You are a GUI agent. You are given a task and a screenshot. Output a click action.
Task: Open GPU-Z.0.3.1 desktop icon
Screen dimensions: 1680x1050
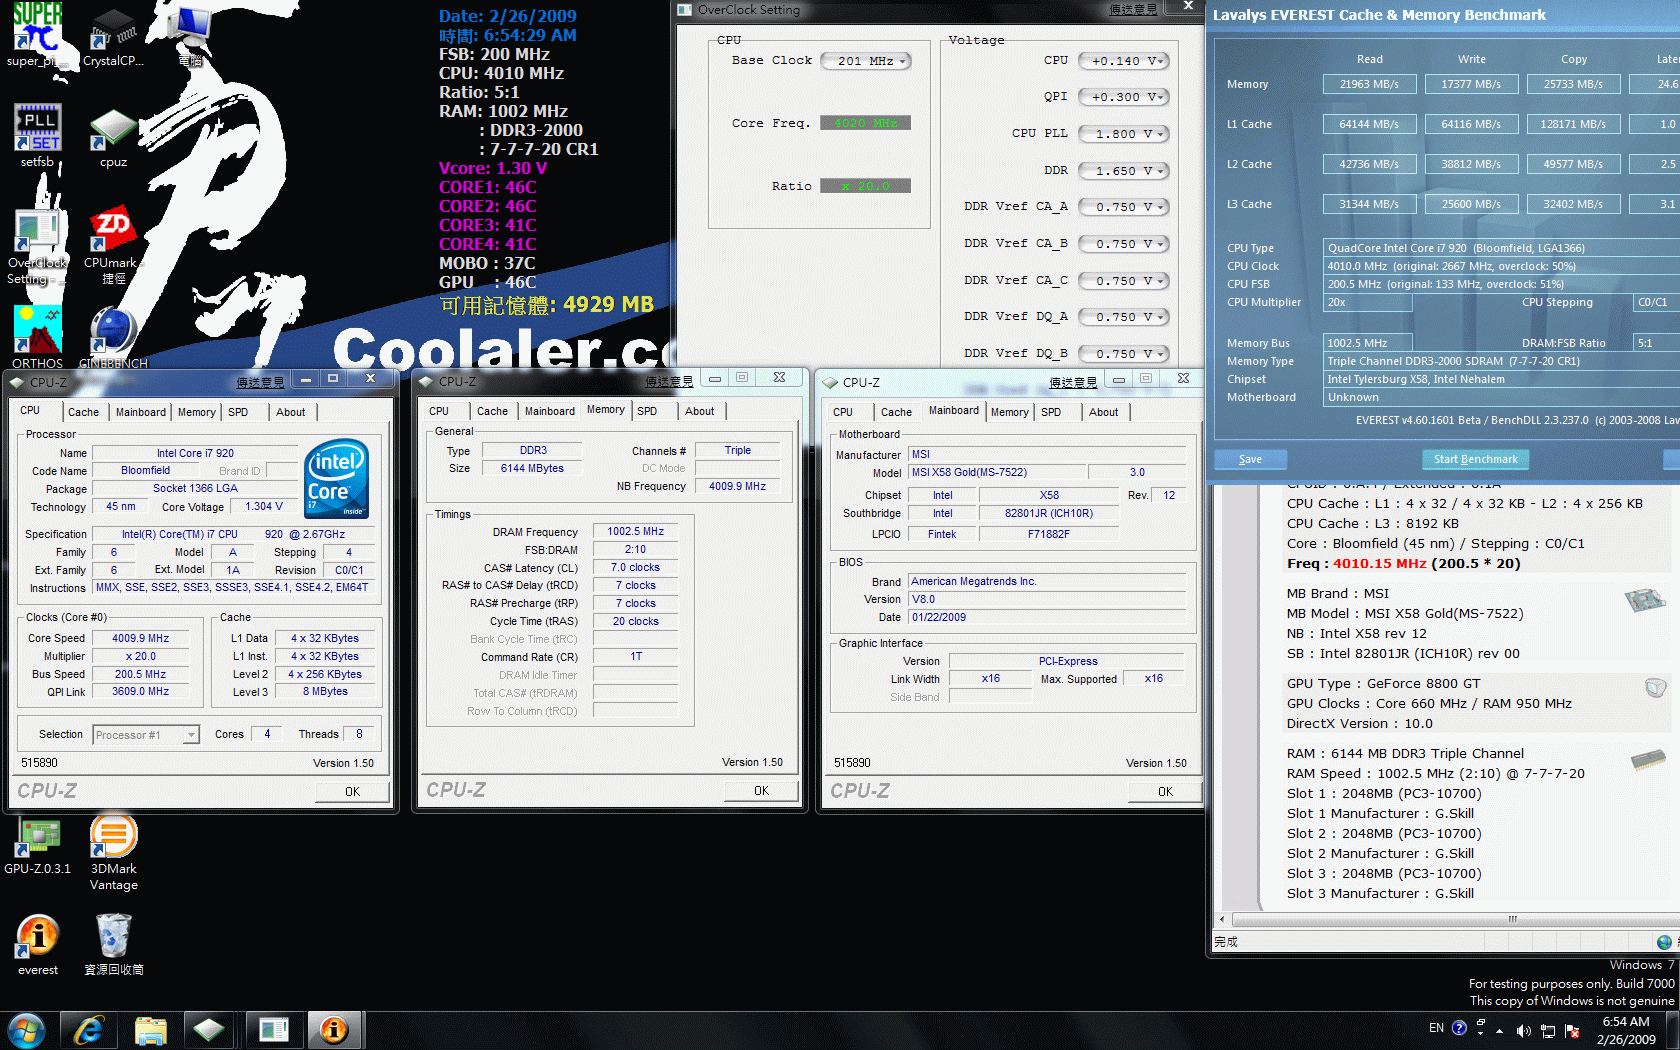pyautogui.click(x=37, y=846)
